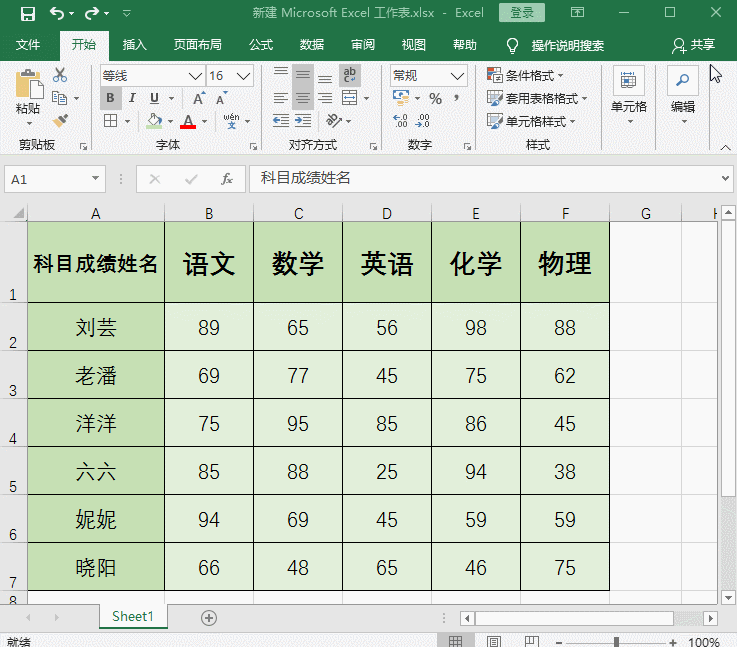This screenshot has width=737, height=647.
Task: Click the red font color swatch
Action: 188,122
